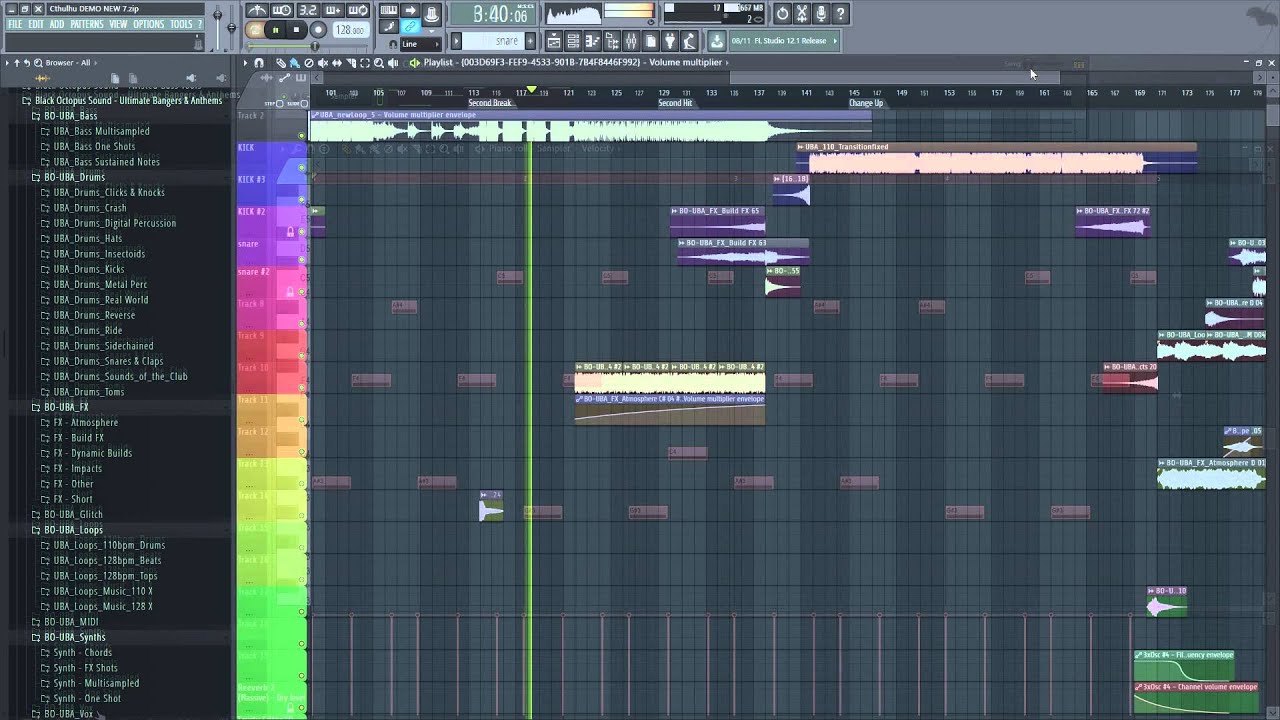Enable the metronome icon

point(257,11)
